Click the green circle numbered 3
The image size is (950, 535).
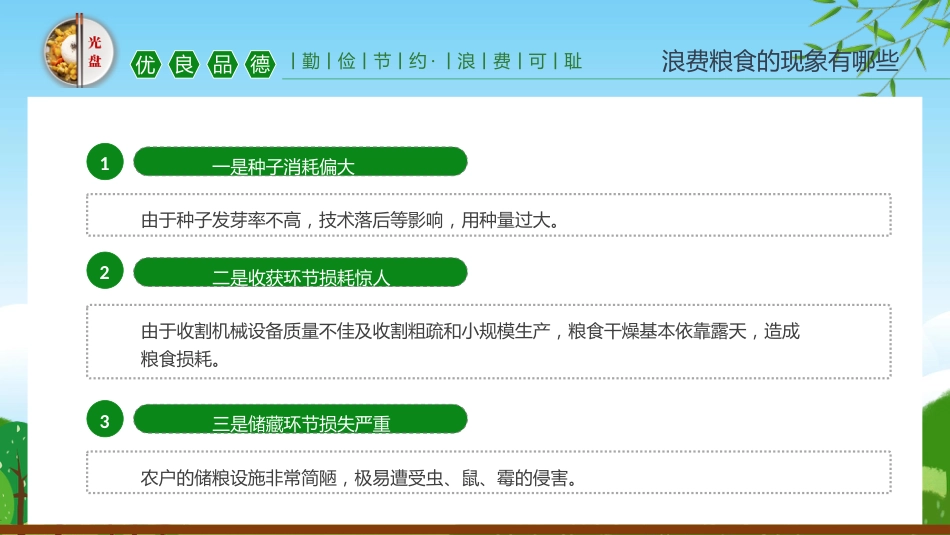(x=105, y=419)
